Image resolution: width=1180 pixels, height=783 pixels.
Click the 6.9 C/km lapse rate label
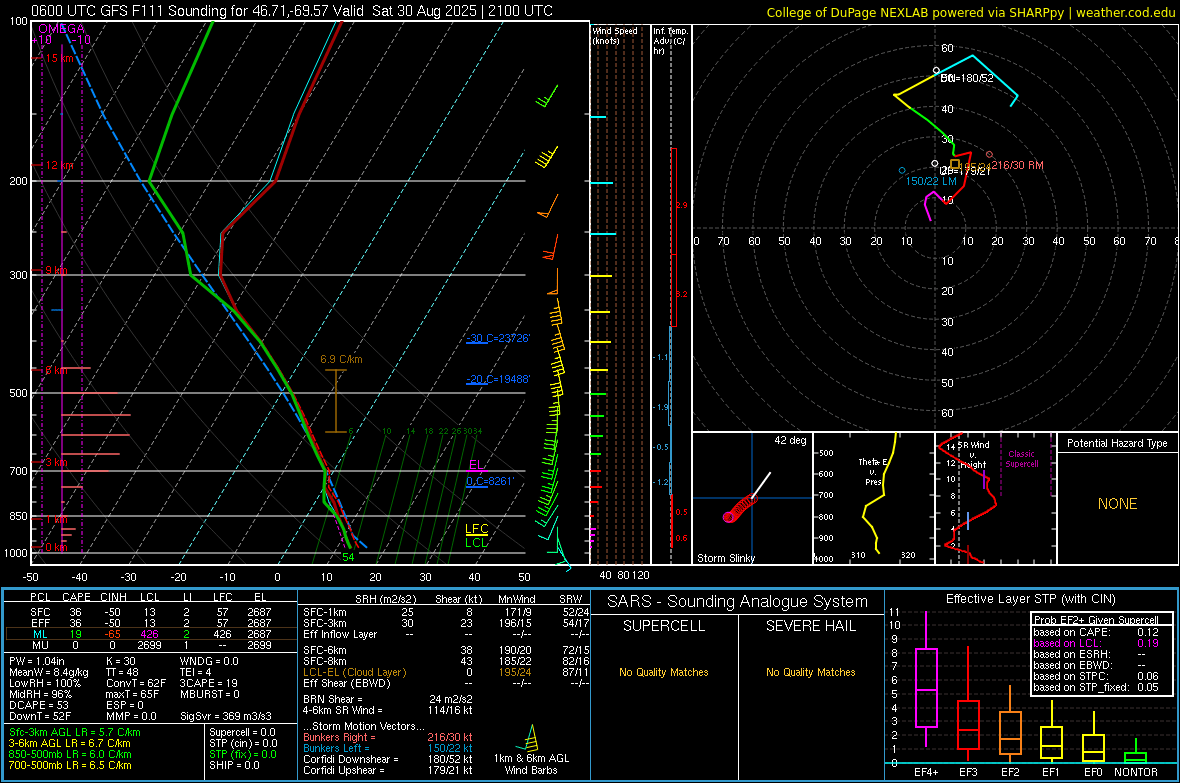coord(341,359)
